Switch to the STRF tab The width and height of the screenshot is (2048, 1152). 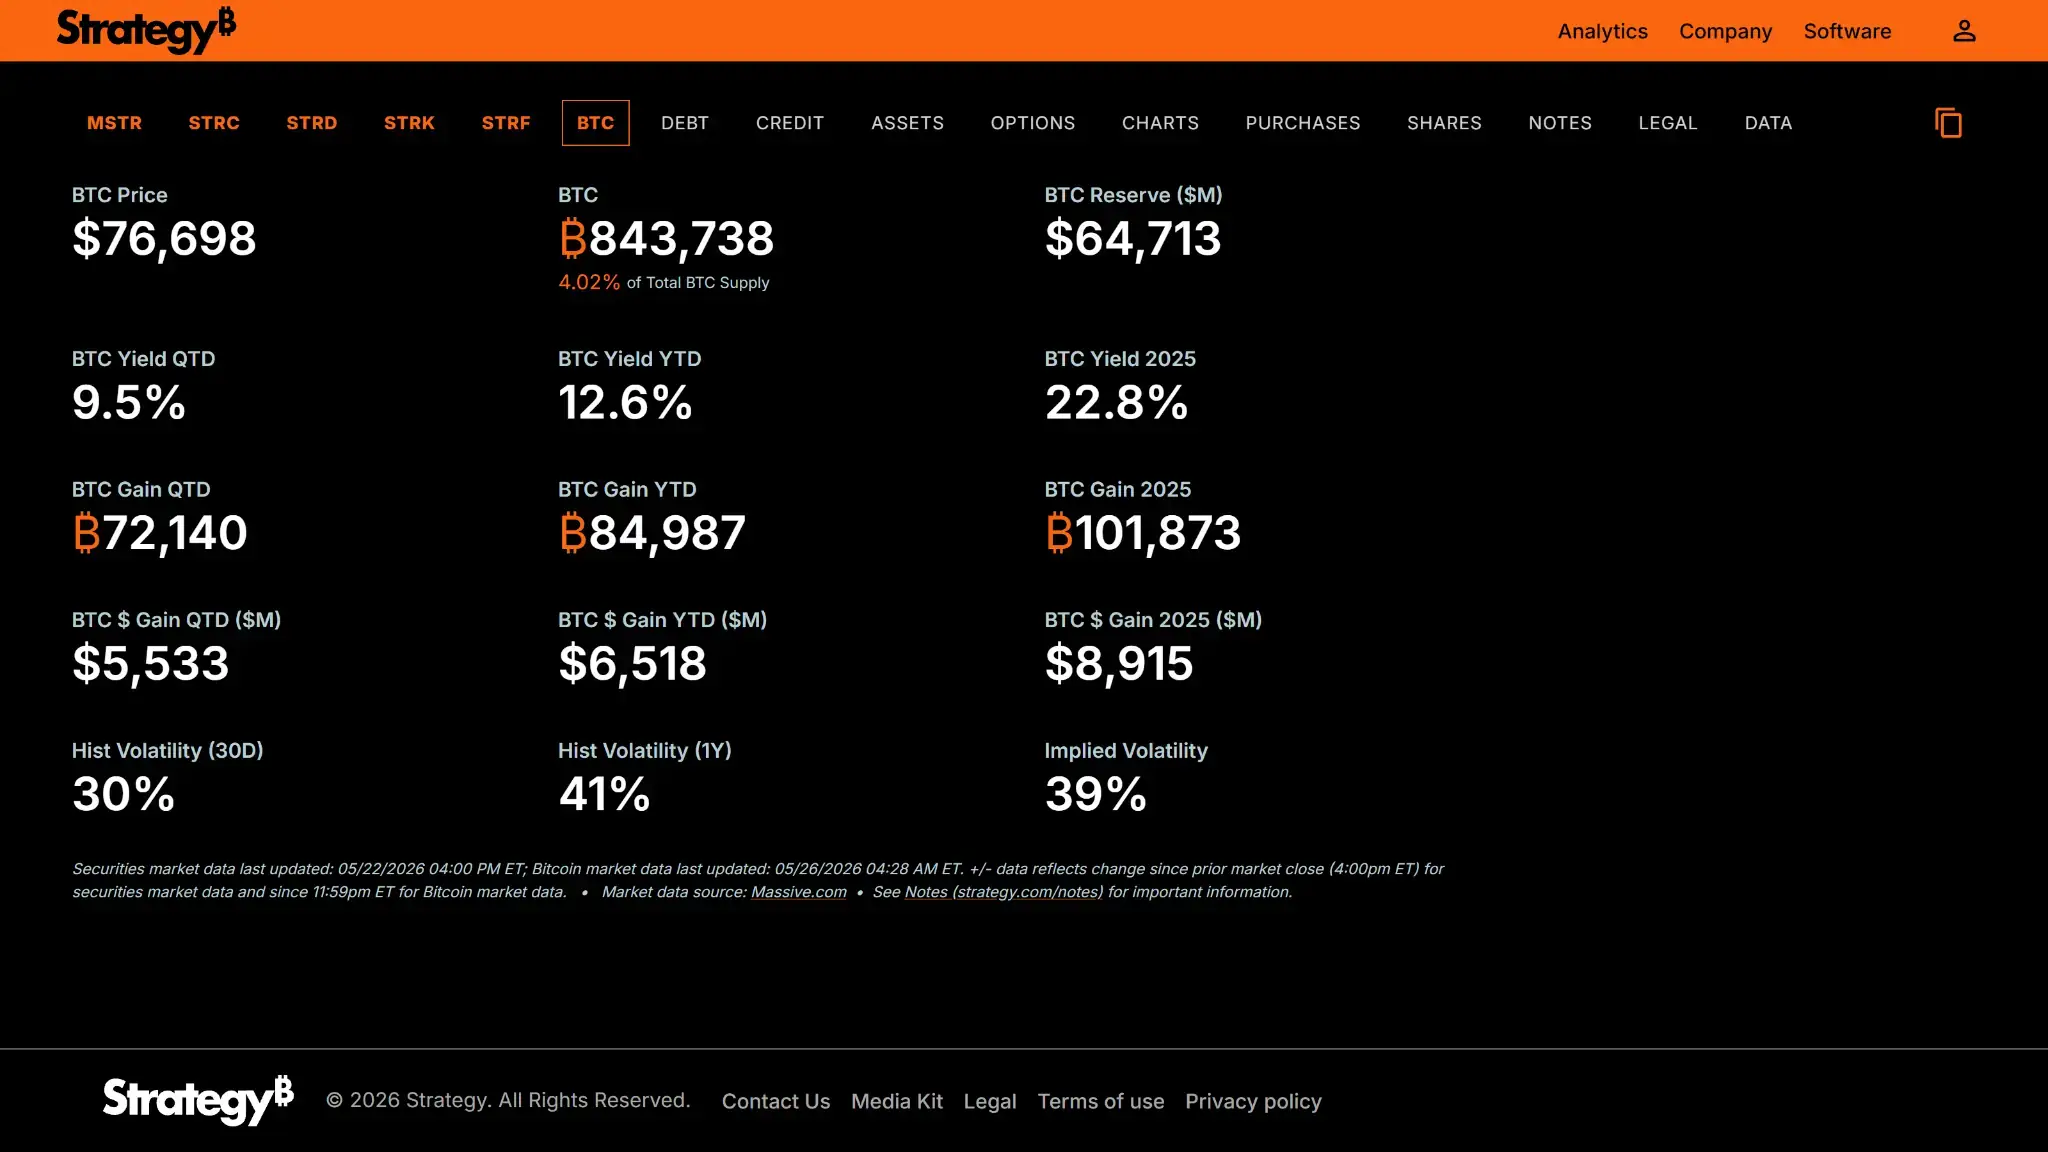[x=506, y=123]
